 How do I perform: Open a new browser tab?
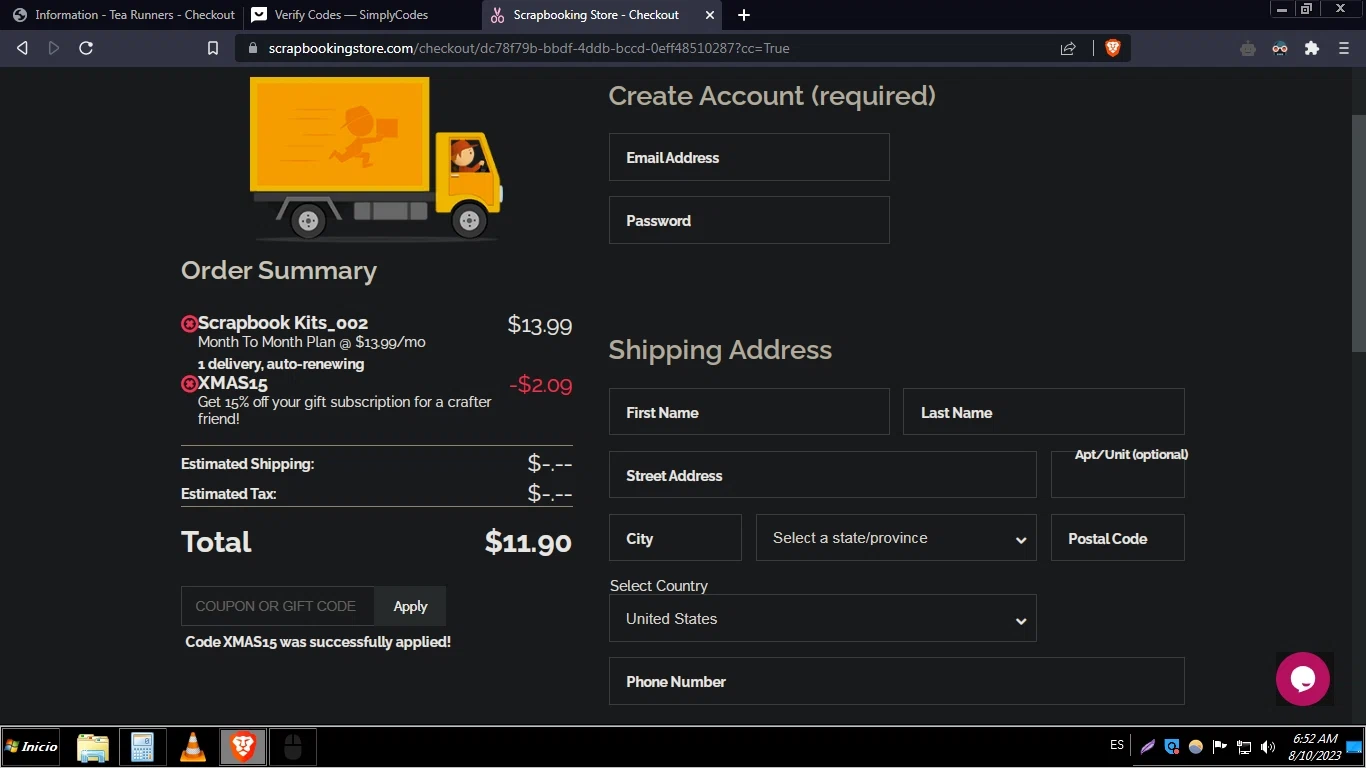pos(744,15)
